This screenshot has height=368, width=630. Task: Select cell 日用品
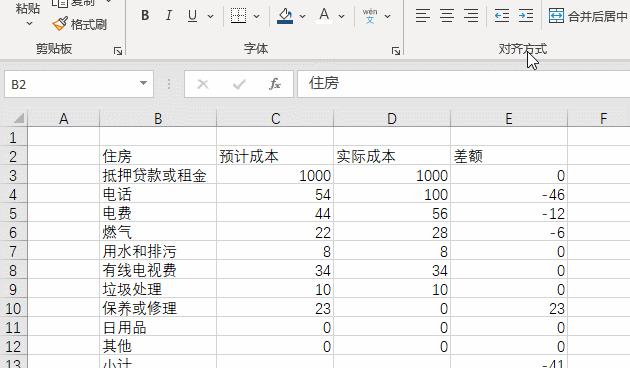tap(158, 327)
